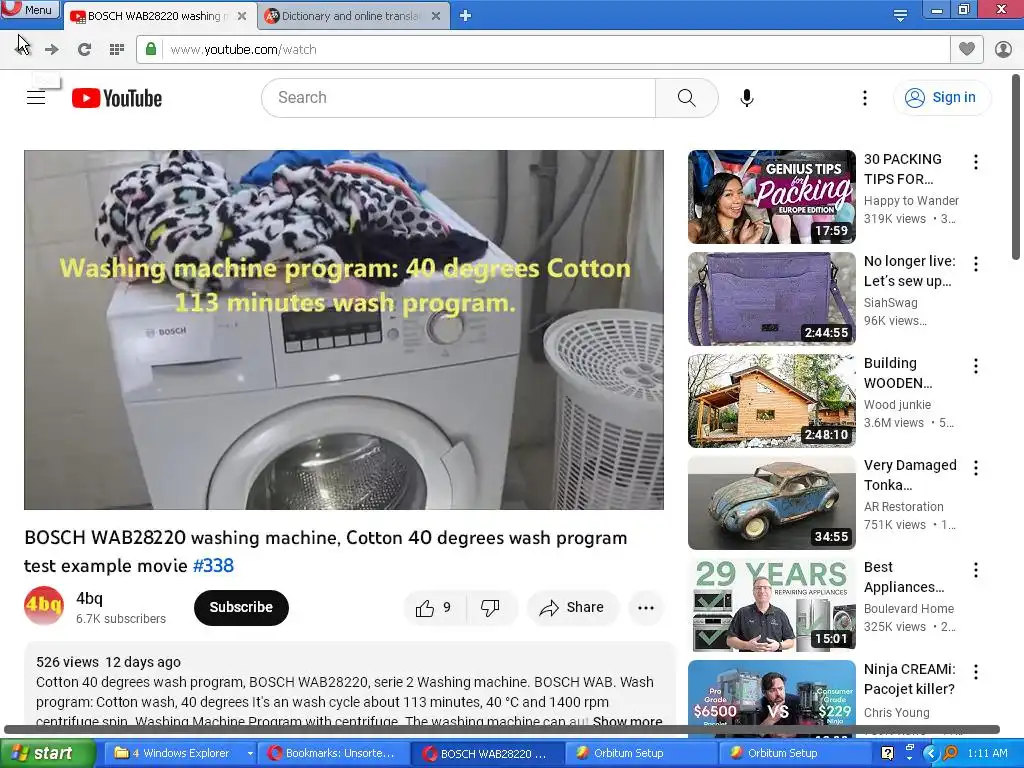Click the help question mark tray icon
This screenshot has width=1024, height=768.
[887, 753]
